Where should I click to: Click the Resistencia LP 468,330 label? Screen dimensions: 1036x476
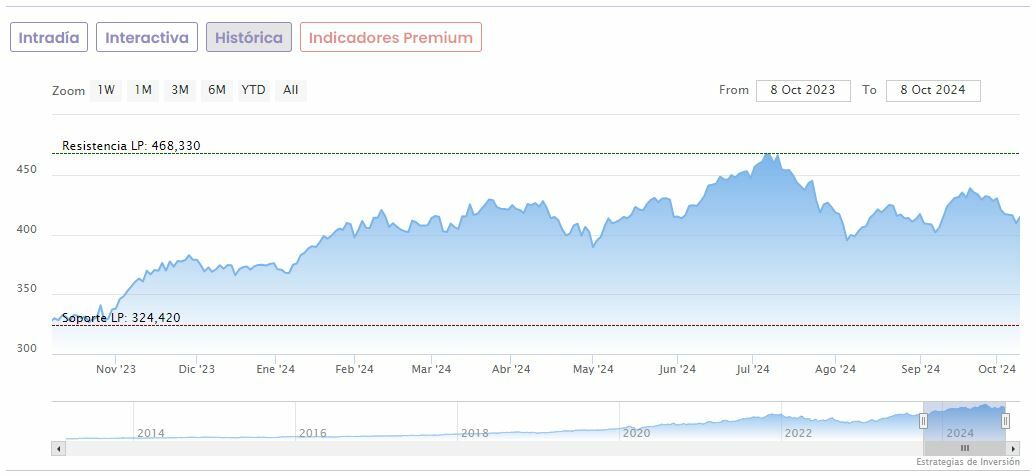(131, 146)
